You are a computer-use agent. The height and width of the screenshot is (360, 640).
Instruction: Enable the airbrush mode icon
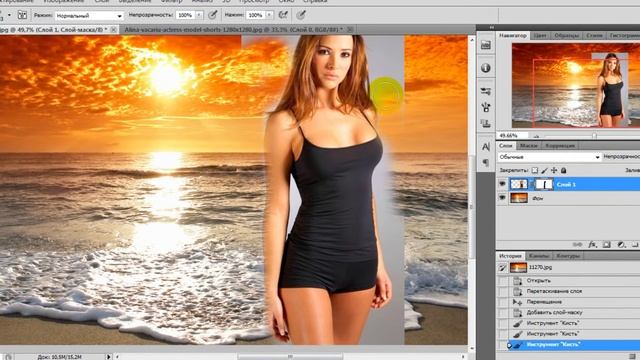click(283, 15)
